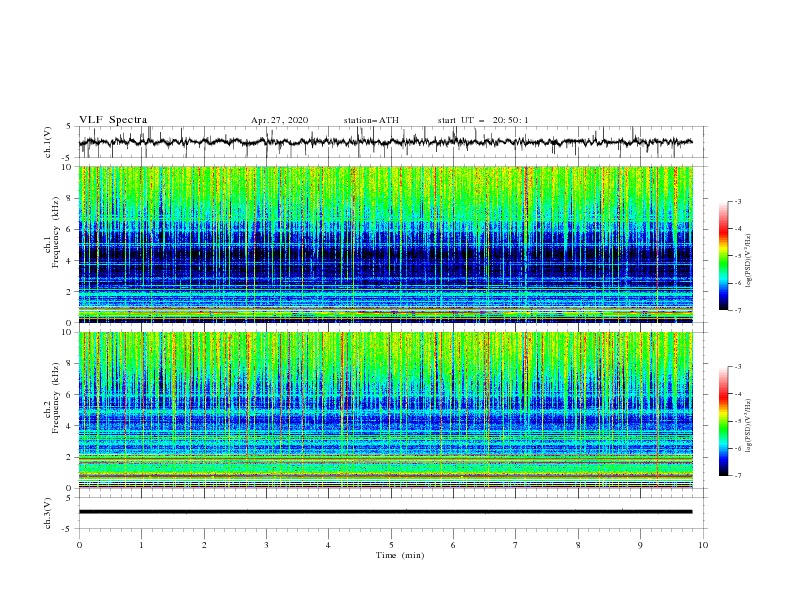Click time axis tick label "3"
Image resolution: width=792 pixels, height=612 pixels.
point(266,545)
